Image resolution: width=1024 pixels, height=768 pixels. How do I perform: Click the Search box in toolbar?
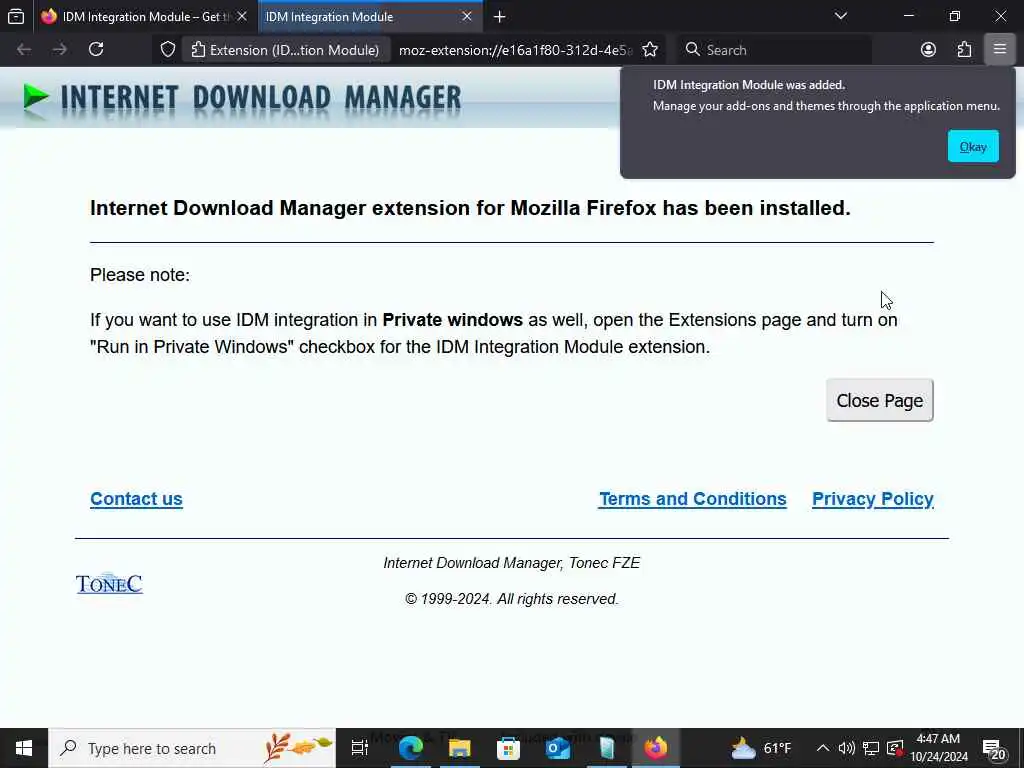tap(774, 50)
